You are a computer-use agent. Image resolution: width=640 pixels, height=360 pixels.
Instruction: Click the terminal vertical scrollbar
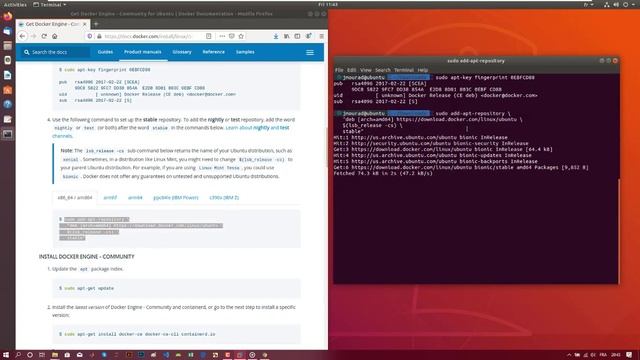click(x=619, y=231)
